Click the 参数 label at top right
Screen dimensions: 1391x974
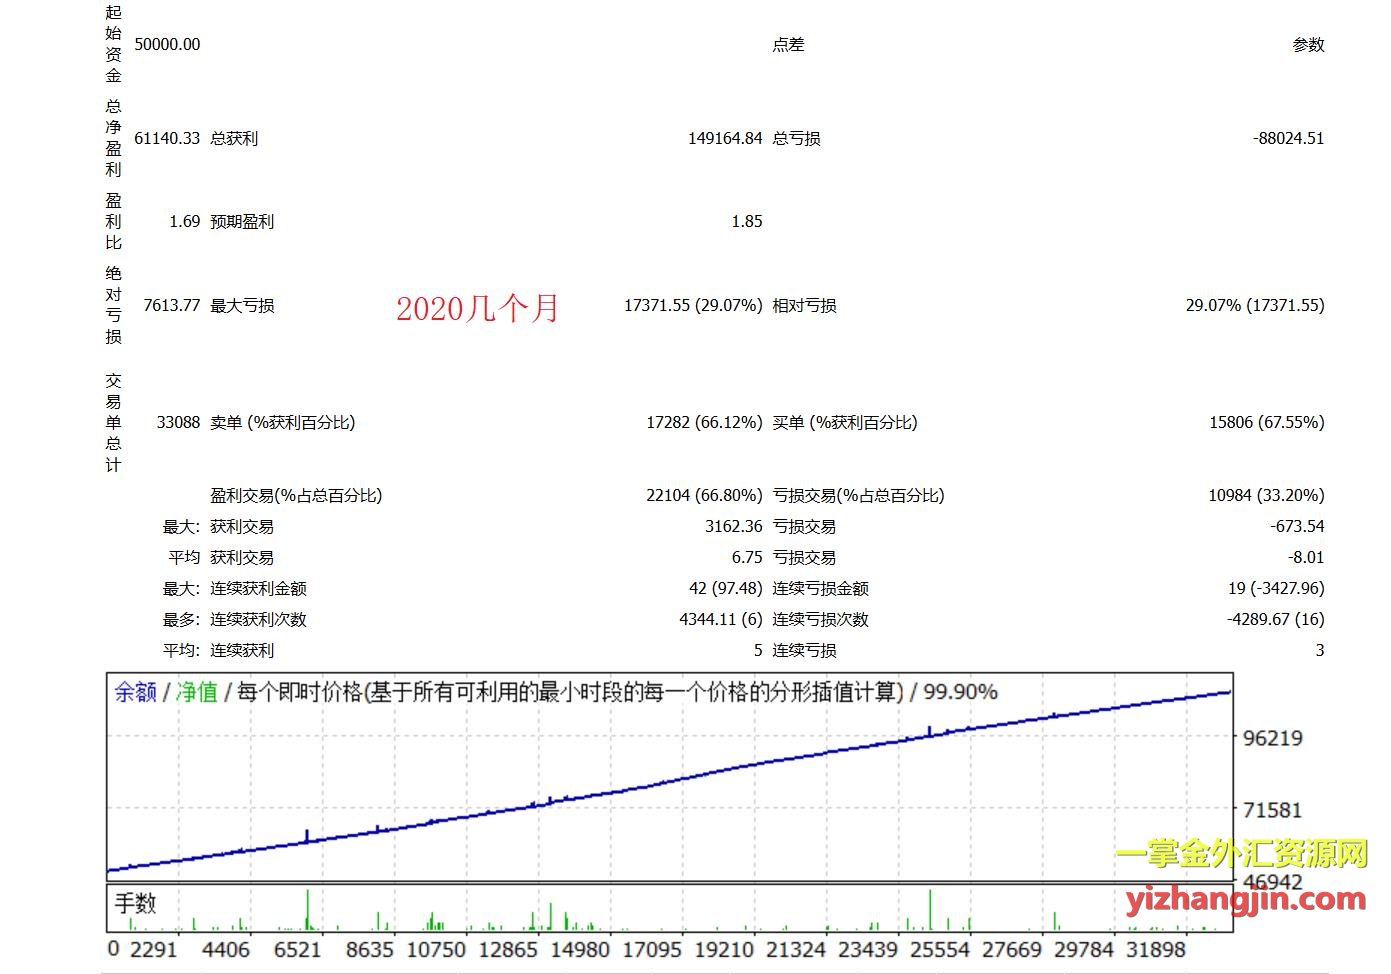(1308, 44)
